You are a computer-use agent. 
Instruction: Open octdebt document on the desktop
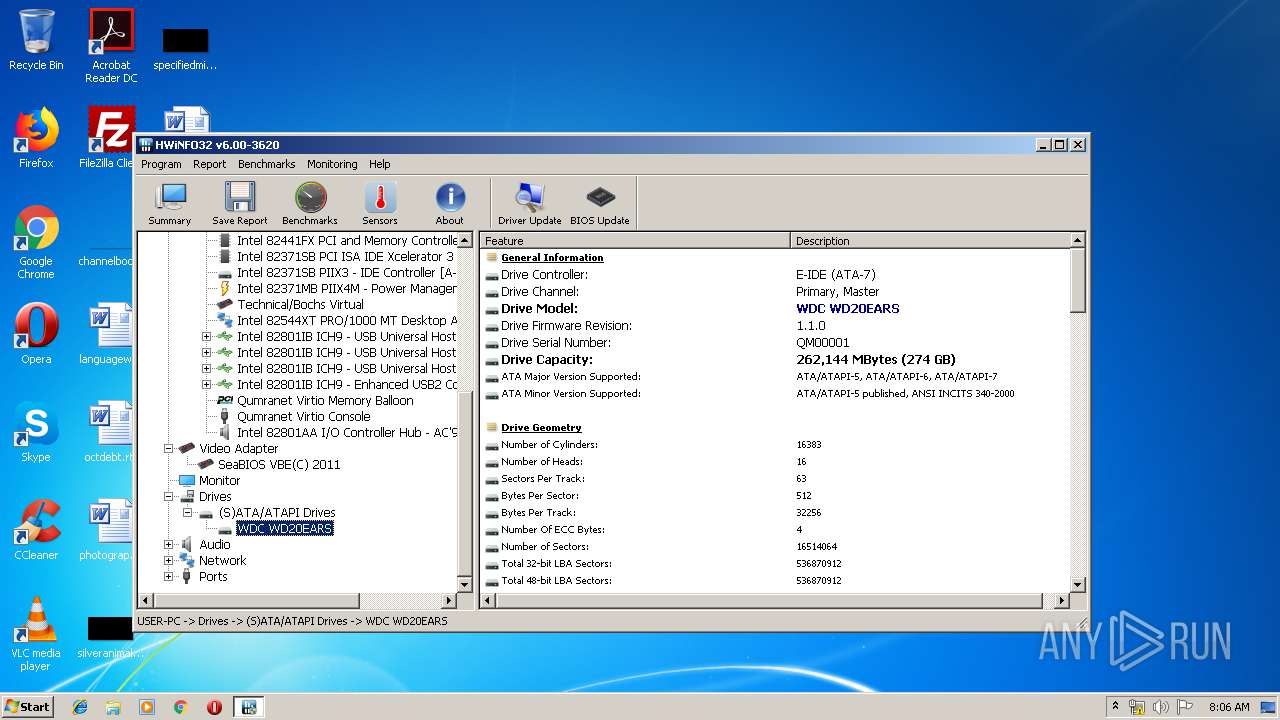[111, 433]
